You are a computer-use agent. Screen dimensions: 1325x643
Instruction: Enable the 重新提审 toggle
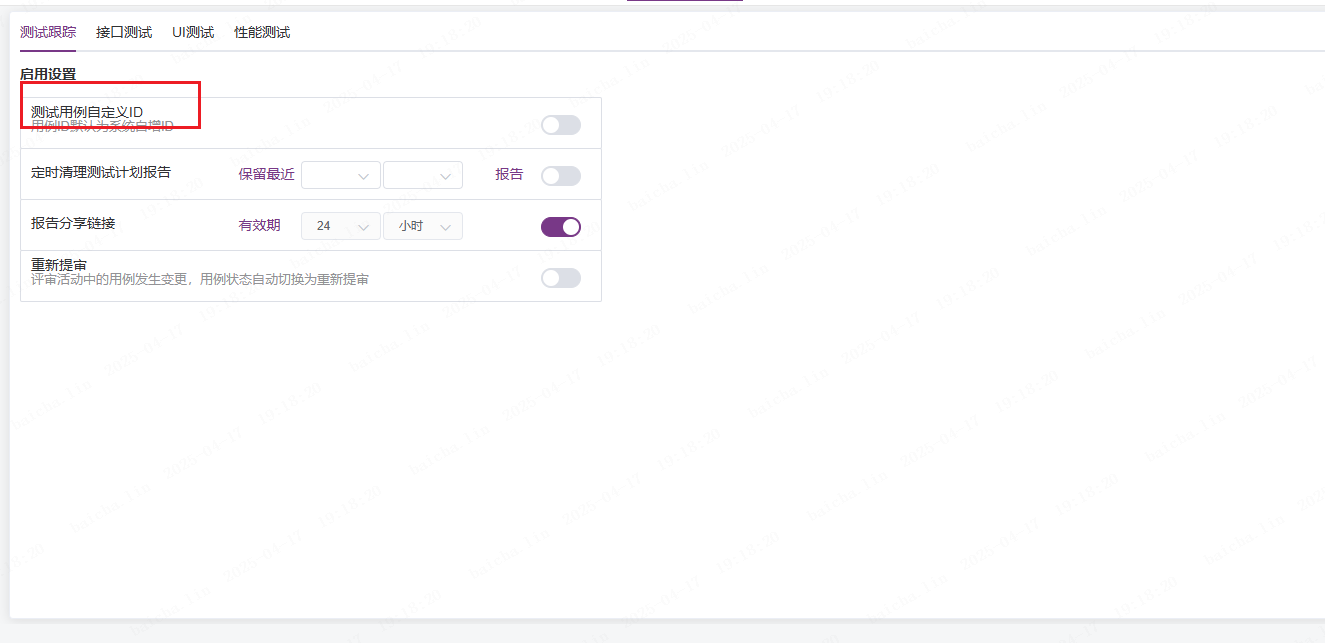[561, 278]
